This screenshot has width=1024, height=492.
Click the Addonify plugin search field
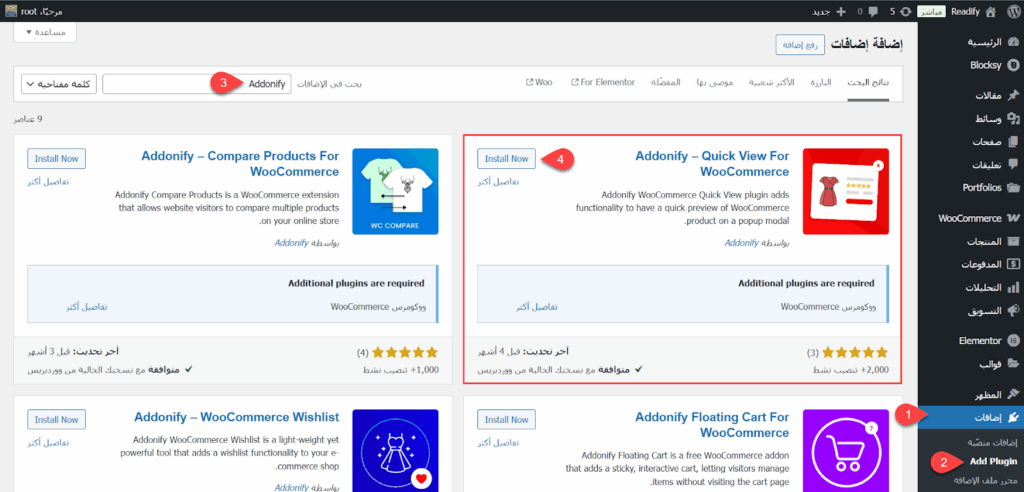197,84
